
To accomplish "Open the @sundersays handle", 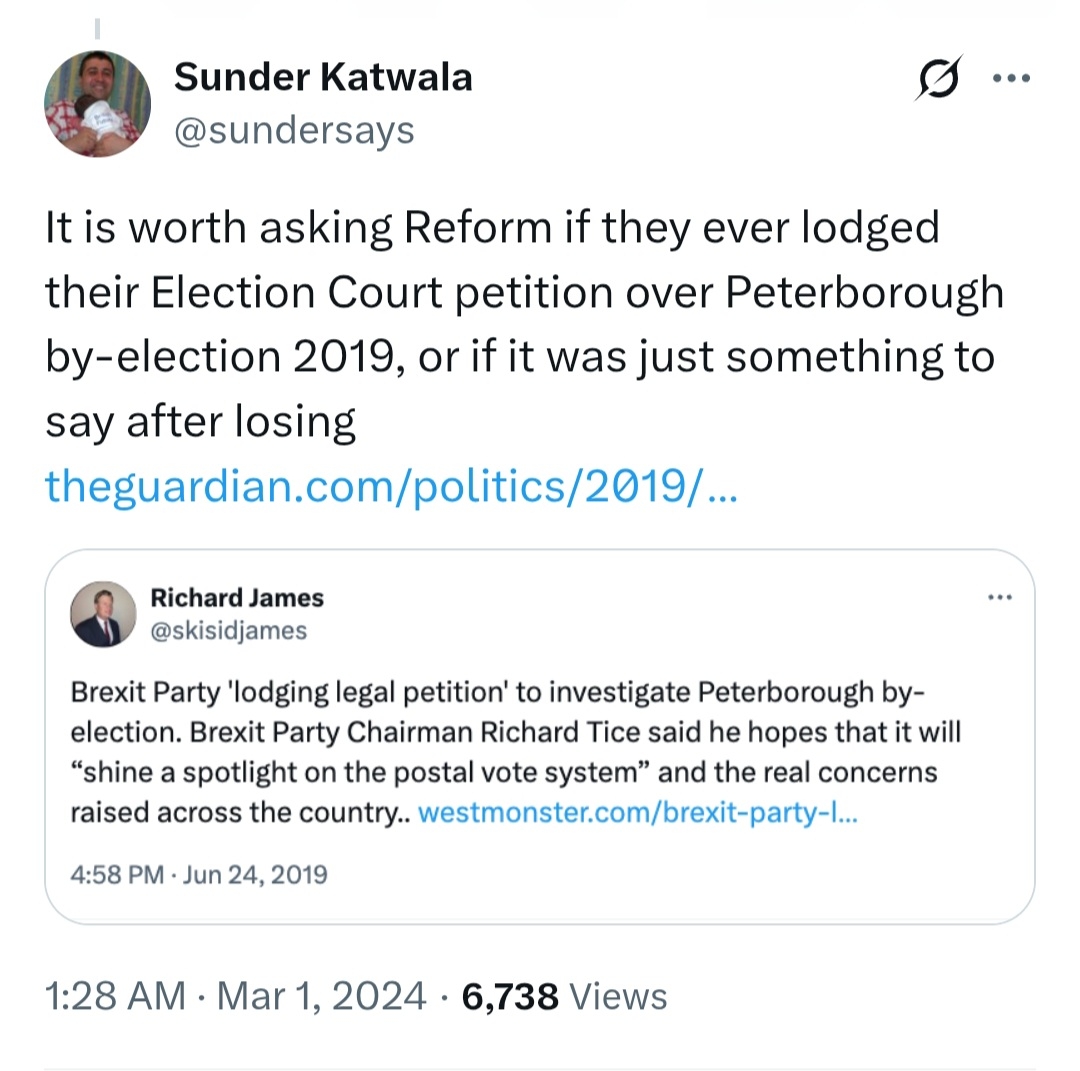I will (294, 130).
